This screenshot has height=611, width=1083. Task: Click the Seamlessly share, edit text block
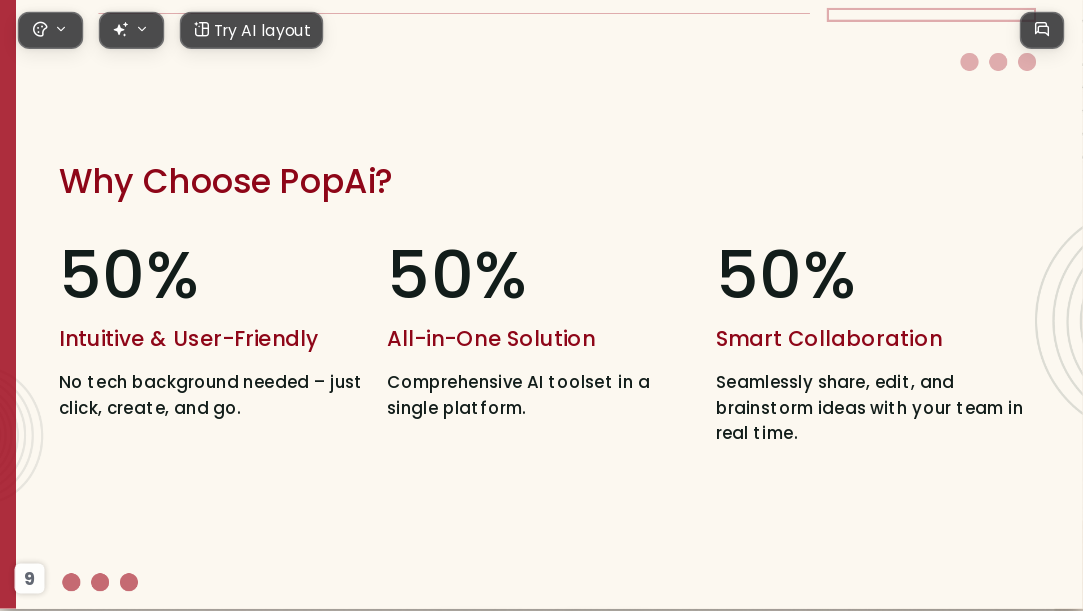pos(870,407)
